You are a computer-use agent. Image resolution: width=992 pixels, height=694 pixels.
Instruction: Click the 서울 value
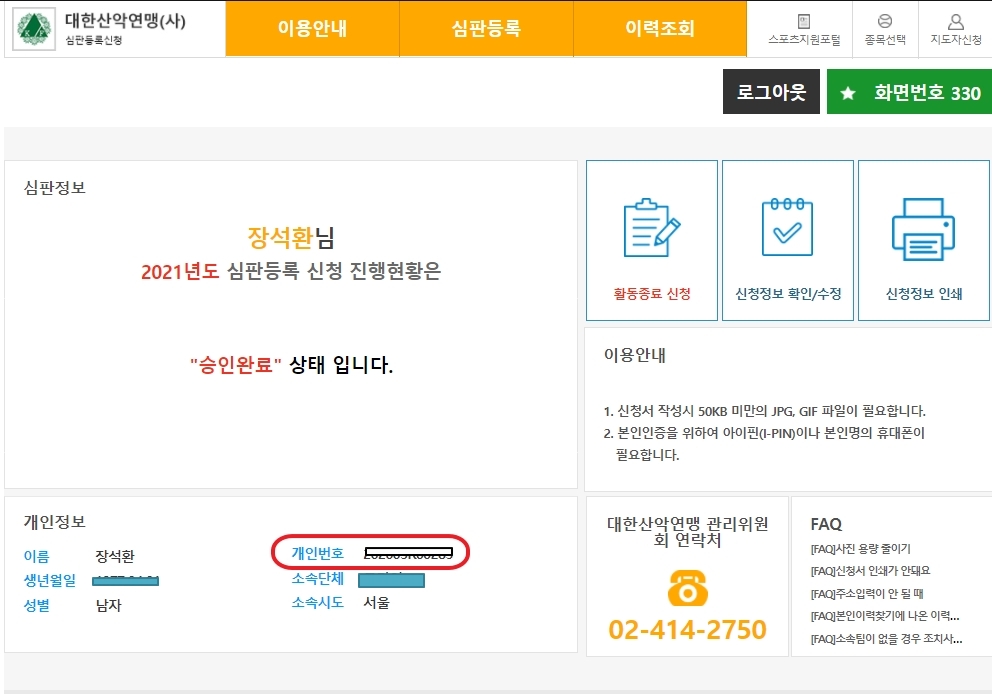click(x=376, y=603)
